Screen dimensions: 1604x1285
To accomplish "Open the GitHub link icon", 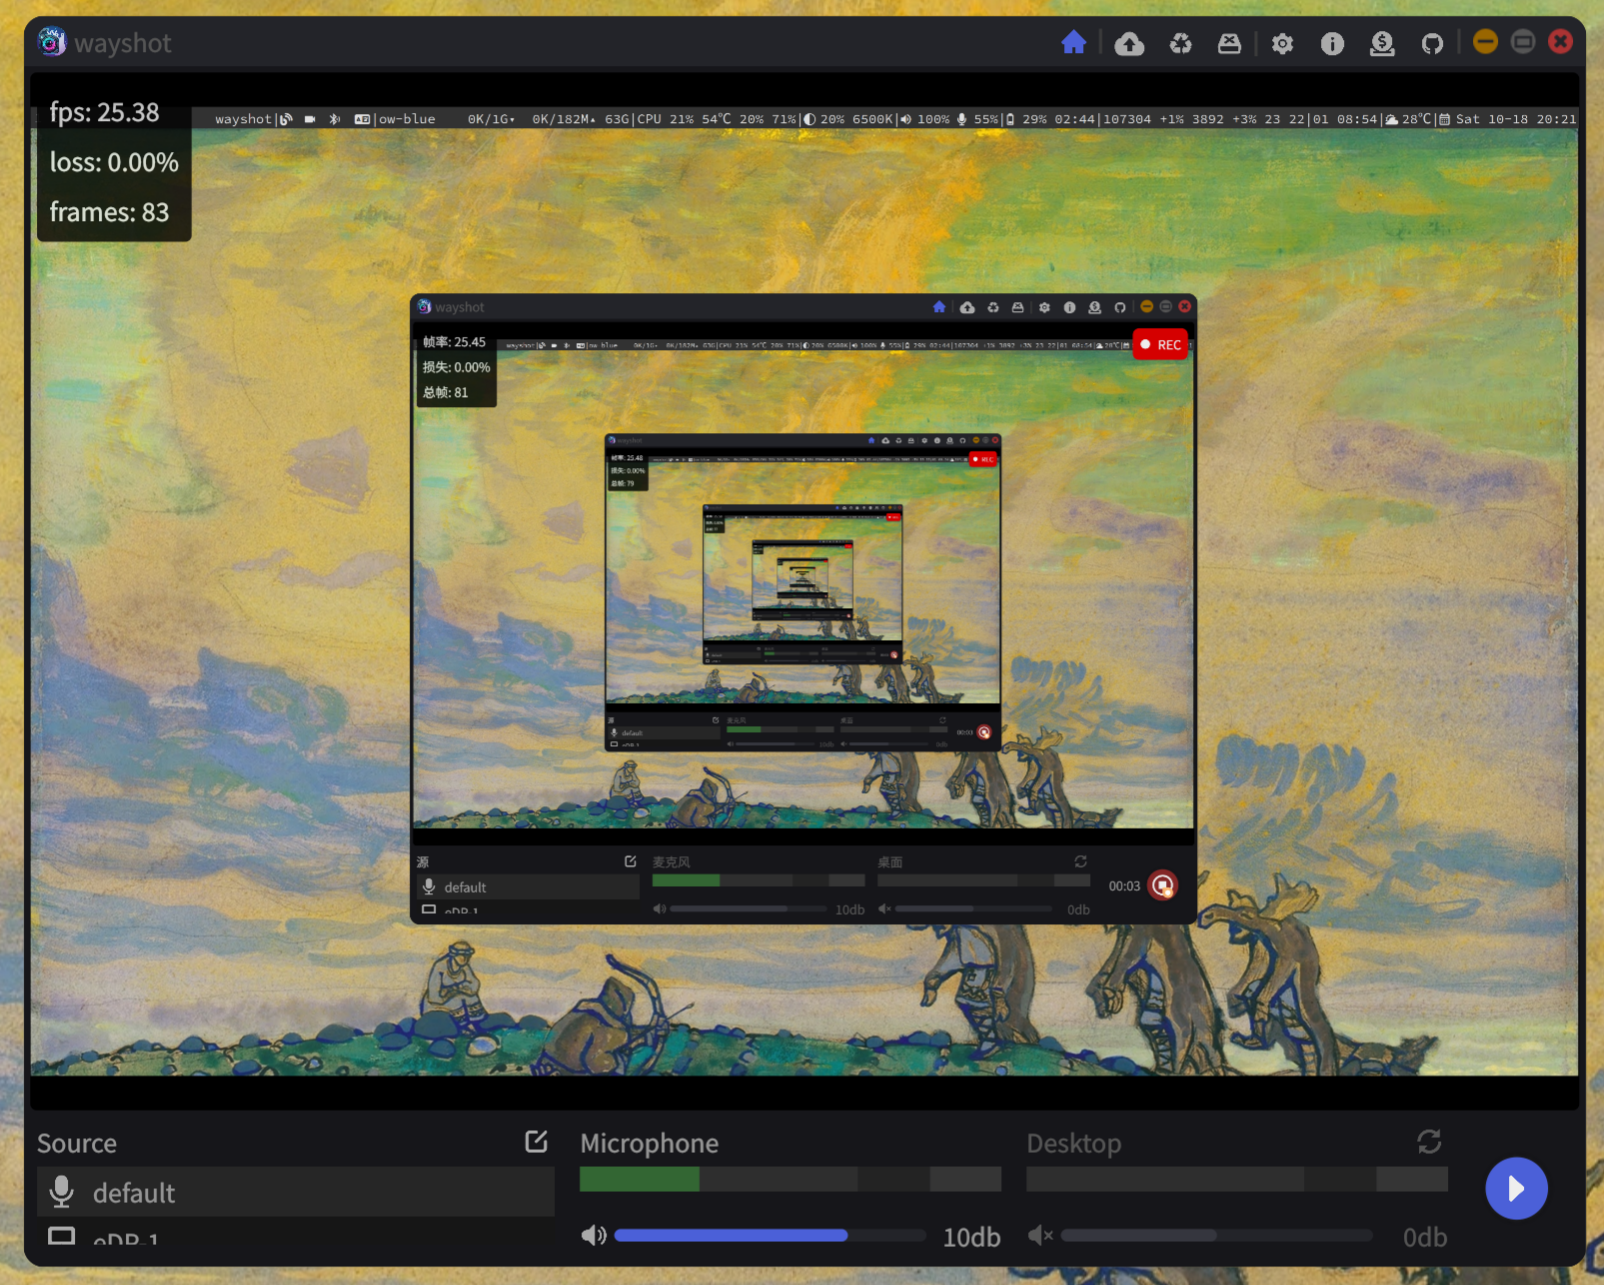I will [x=1432, y=43].
